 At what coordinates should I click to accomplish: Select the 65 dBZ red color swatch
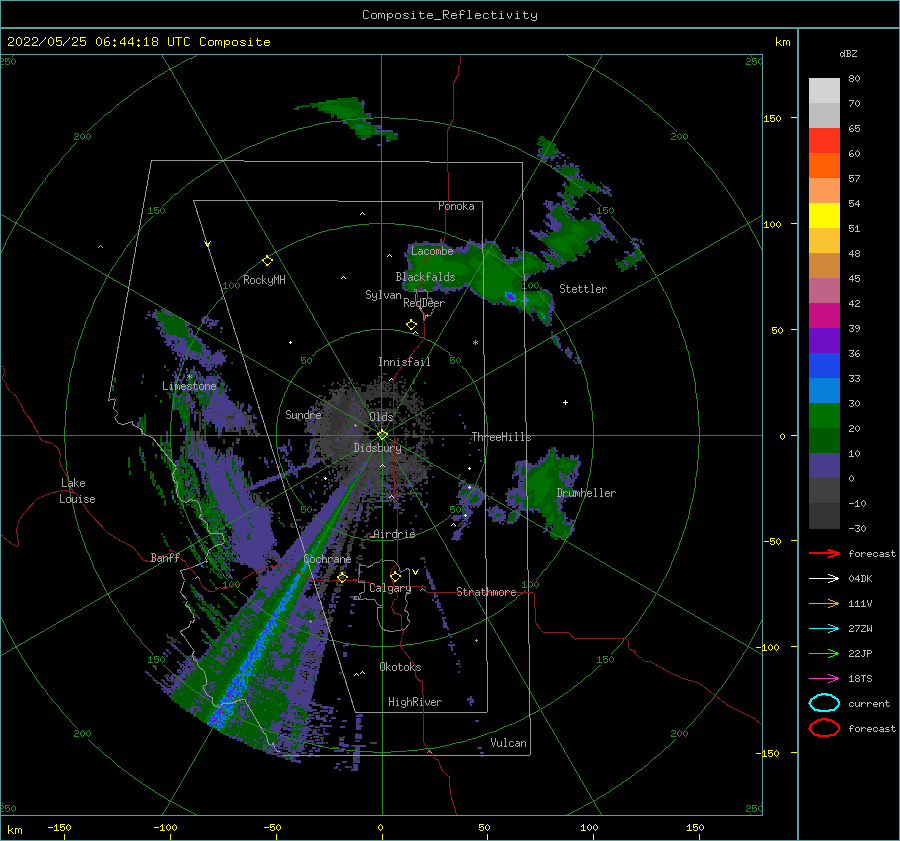pyautogui.click(x=824, y=141)
